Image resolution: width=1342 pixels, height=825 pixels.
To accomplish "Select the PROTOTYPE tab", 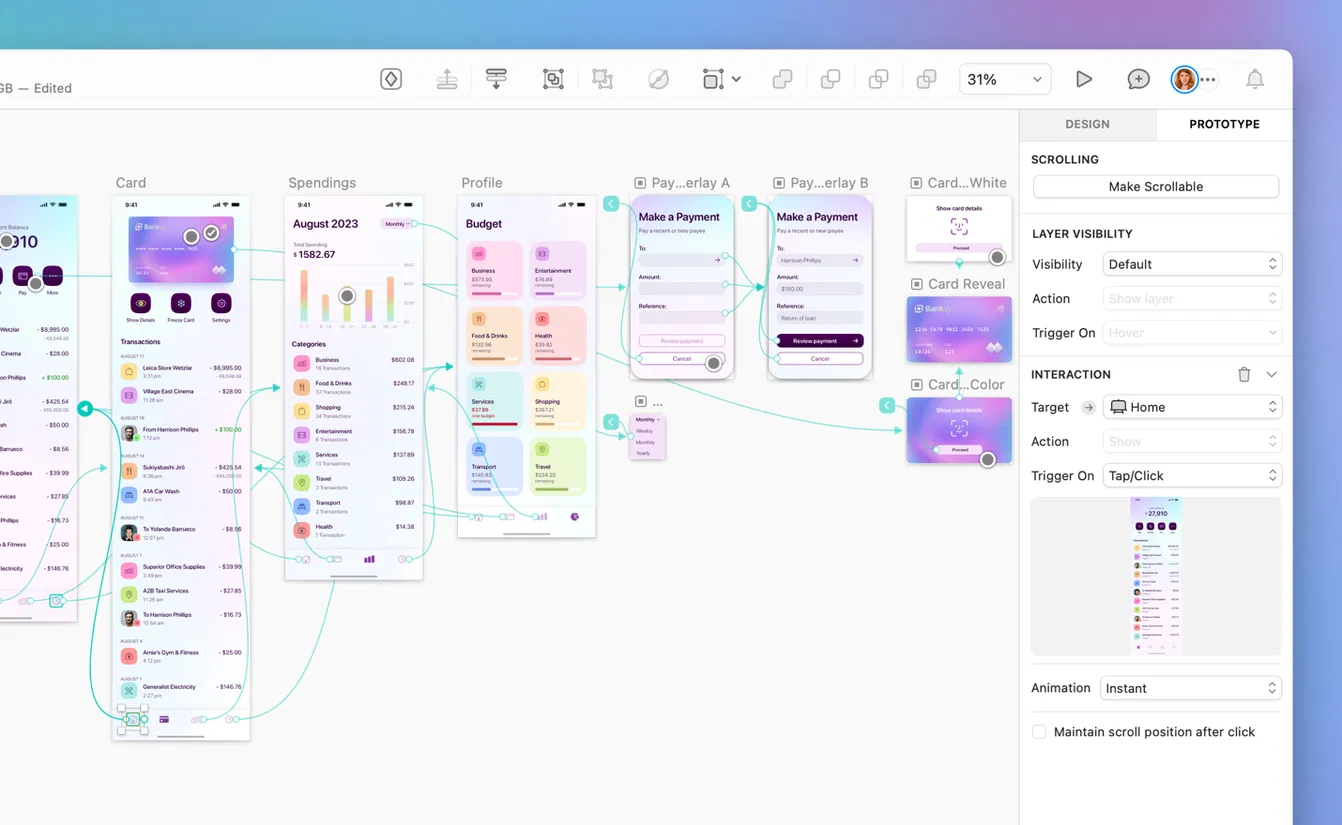I will point(1224,124).
